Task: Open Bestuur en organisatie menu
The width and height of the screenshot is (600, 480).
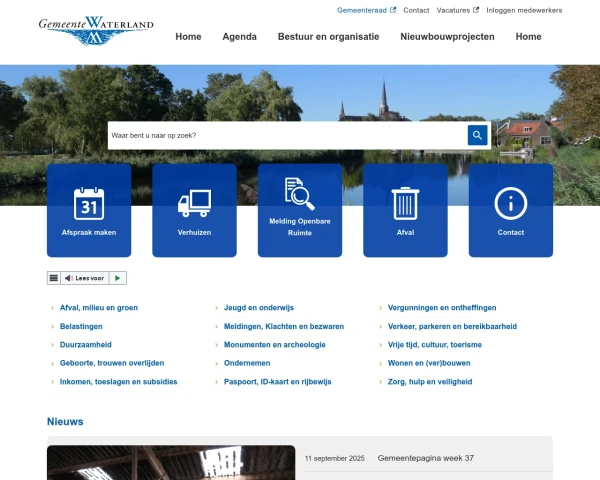Action: click(x=328, y=37)
